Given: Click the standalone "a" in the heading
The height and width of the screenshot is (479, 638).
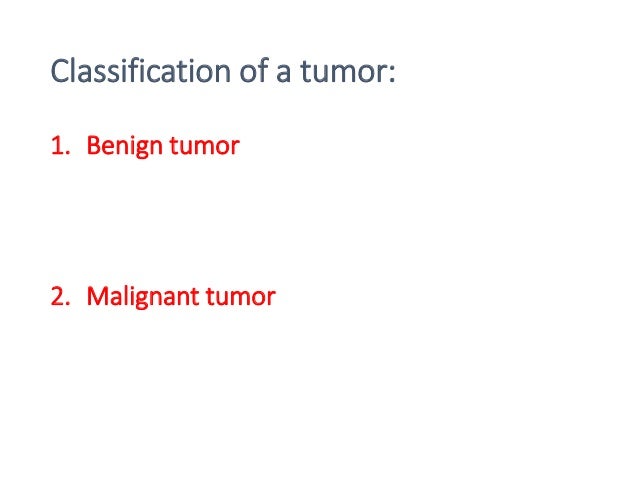Looking at the screenshot, I should click(x=284, y=73).
